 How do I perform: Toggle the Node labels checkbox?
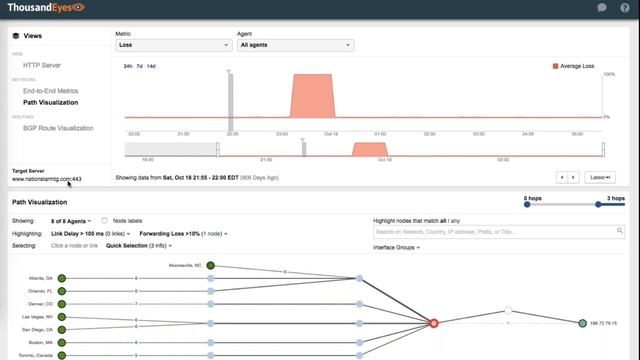pos(104,220)
